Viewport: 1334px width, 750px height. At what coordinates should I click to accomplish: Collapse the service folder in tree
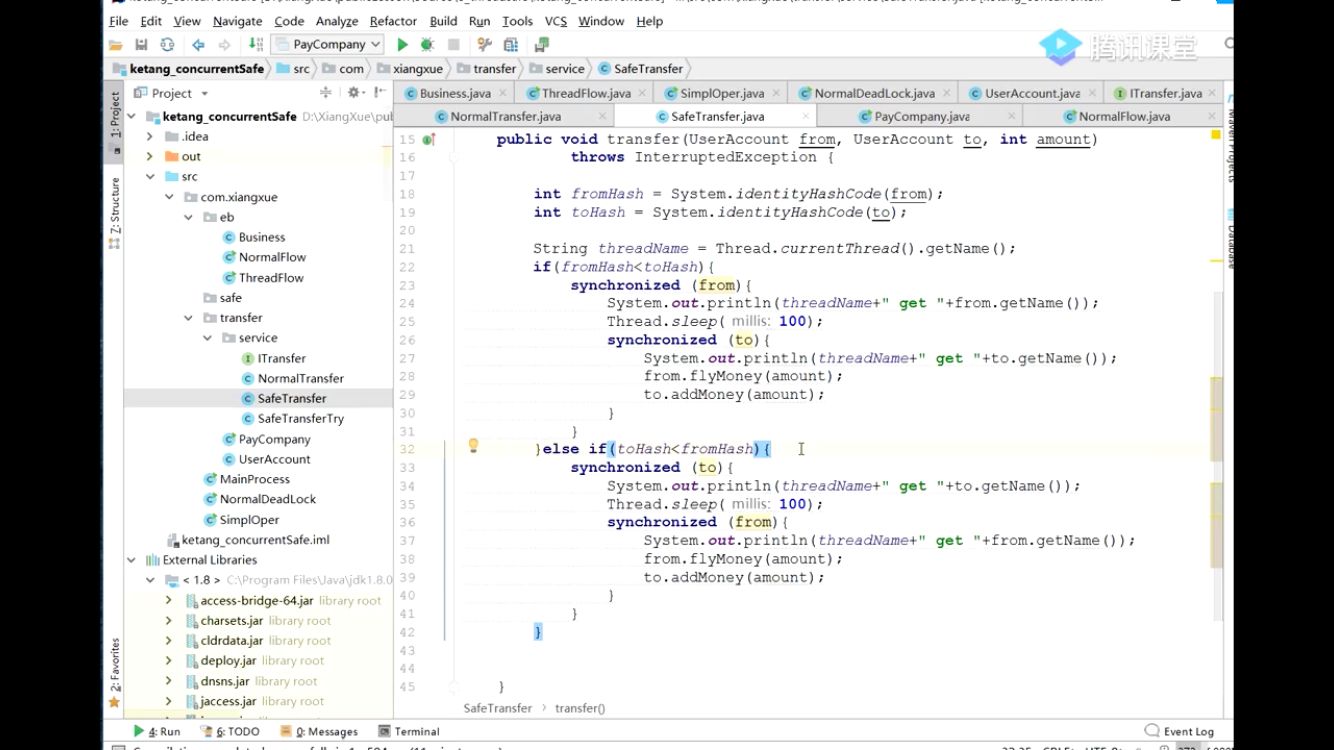[x=208, y=338]
